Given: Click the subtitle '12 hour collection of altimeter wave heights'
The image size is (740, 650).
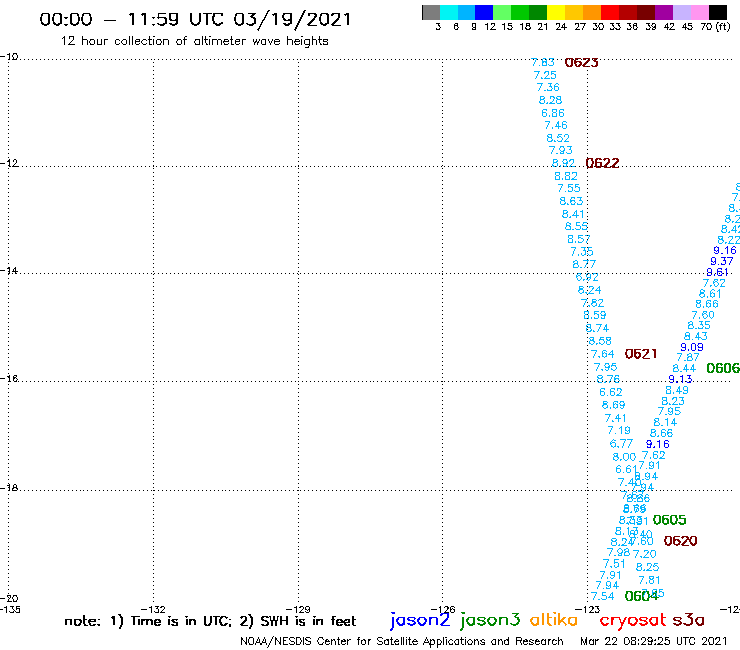Looking at the screenshot, I should 194,41.
